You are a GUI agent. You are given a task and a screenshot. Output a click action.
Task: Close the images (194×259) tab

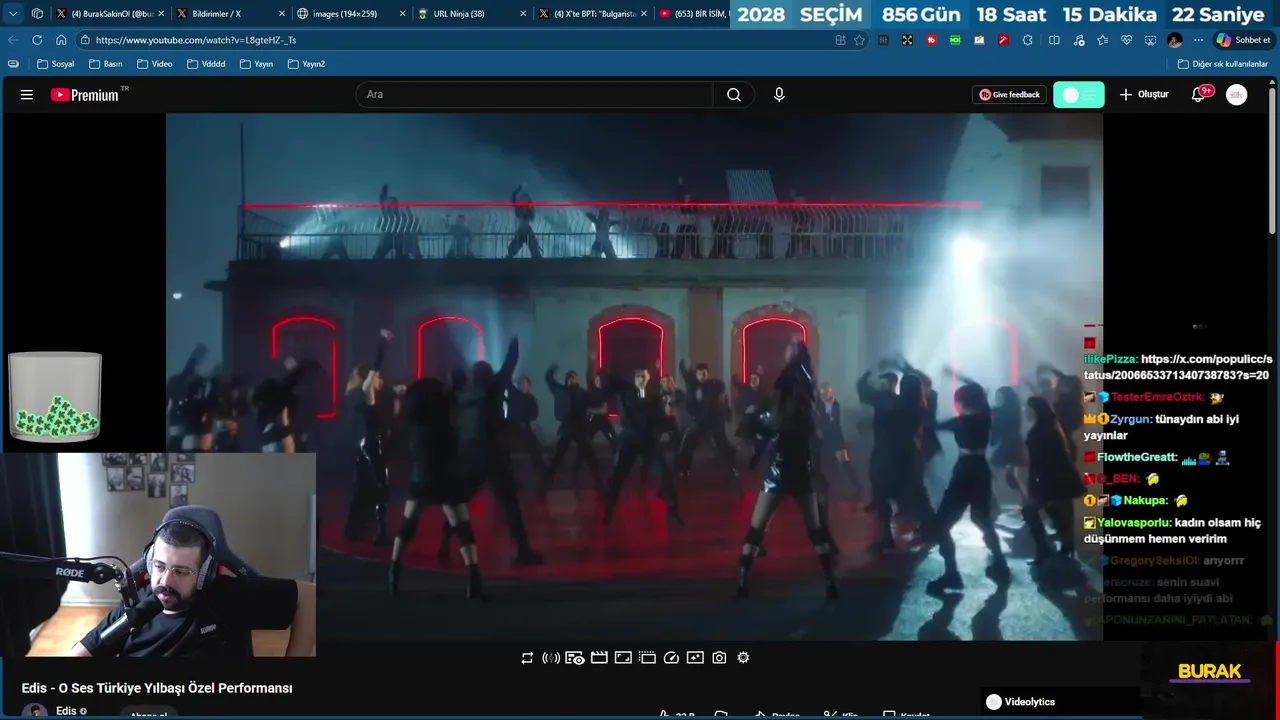tap(402, 14)
